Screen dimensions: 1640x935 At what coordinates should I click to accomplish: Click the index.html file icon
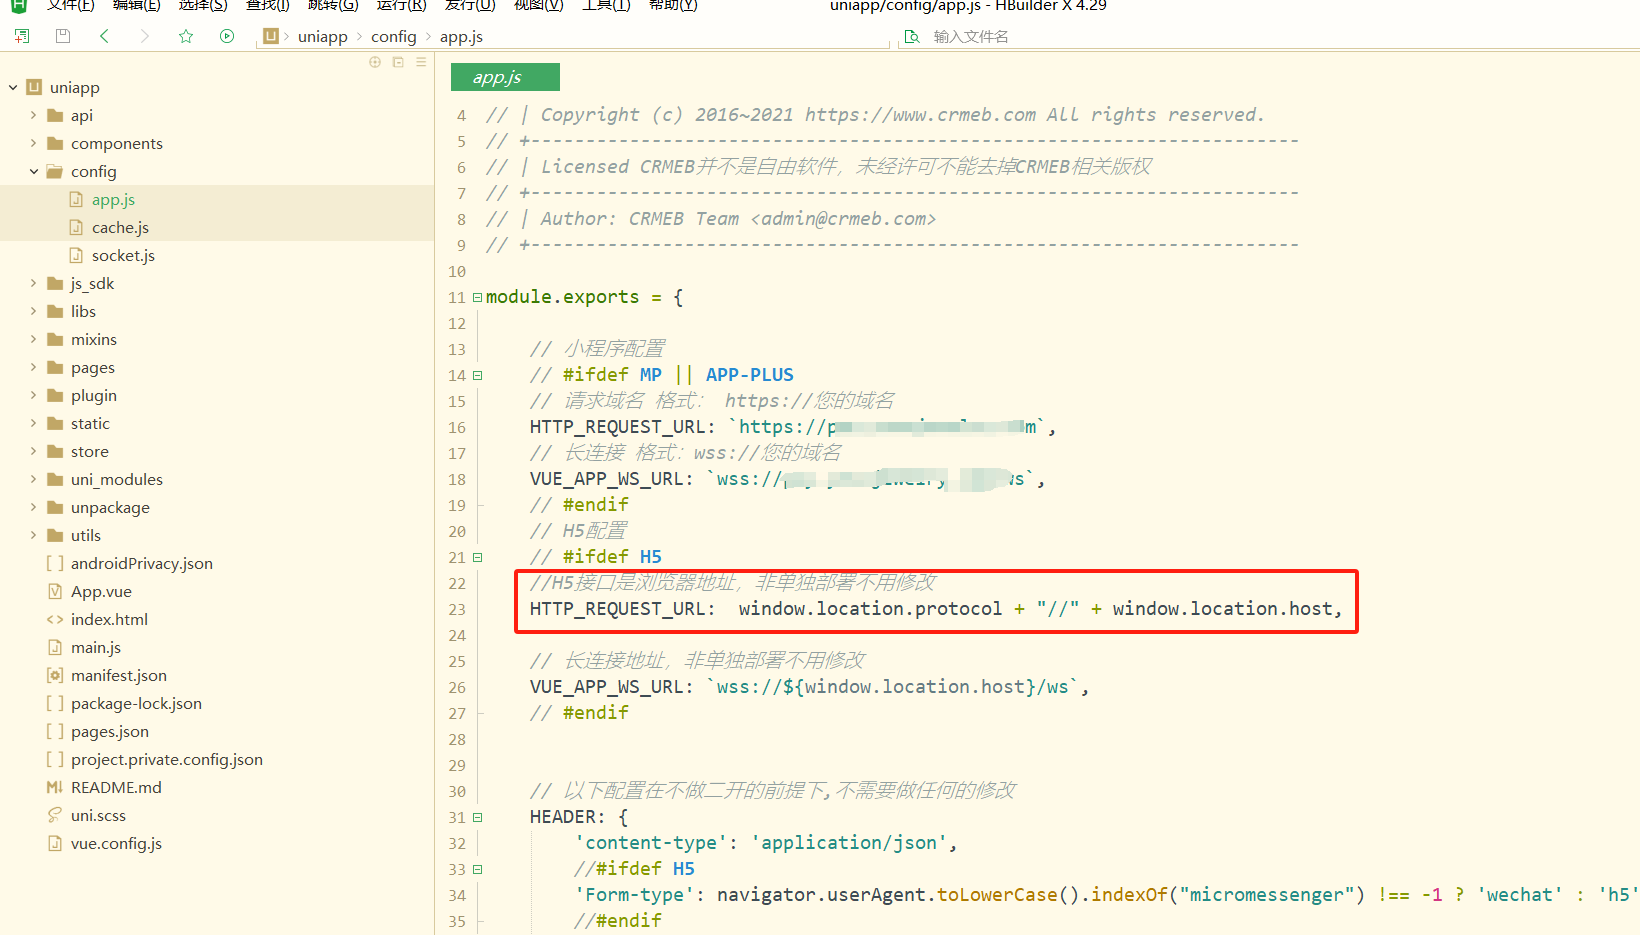(55, 619)
